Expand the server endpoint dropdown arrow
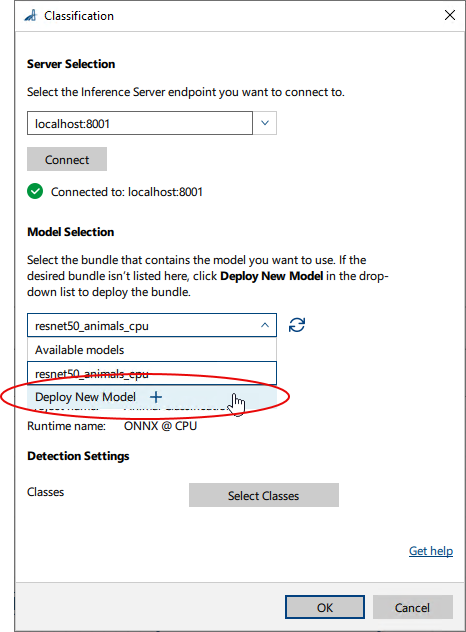 click(265, 123)
